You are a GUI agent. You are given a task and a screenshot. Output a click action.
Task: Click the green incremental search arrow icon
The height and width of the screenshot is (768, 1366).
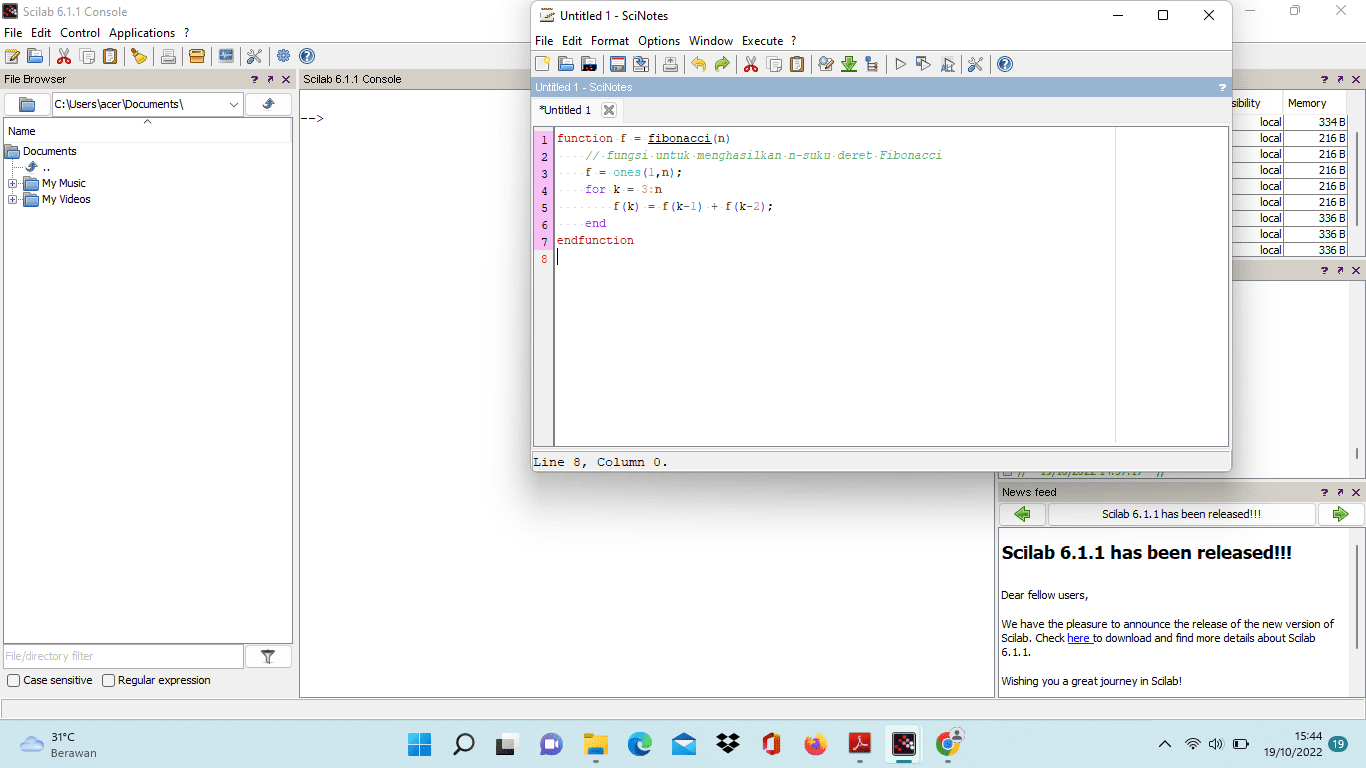(x=849, y=64)
